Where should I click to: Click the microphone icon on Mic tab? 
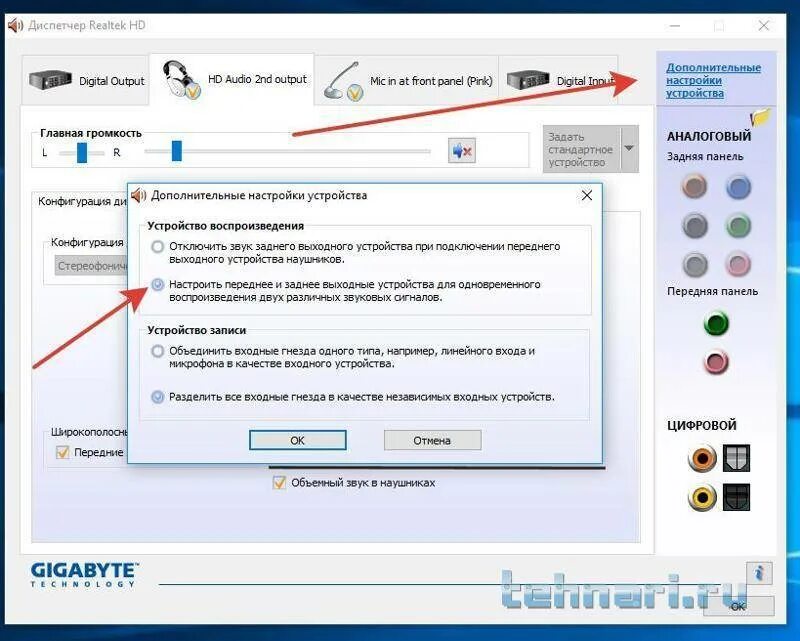(343, 82)
